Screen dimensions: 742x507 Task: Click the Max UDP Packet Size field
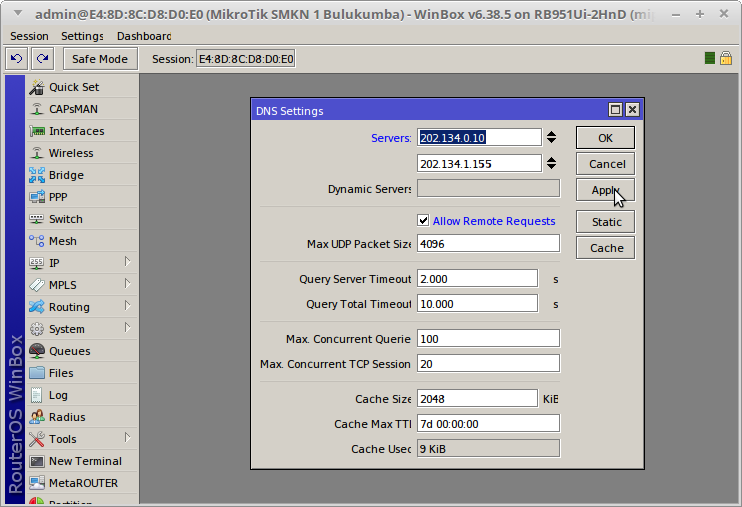[x=488, y=243]
